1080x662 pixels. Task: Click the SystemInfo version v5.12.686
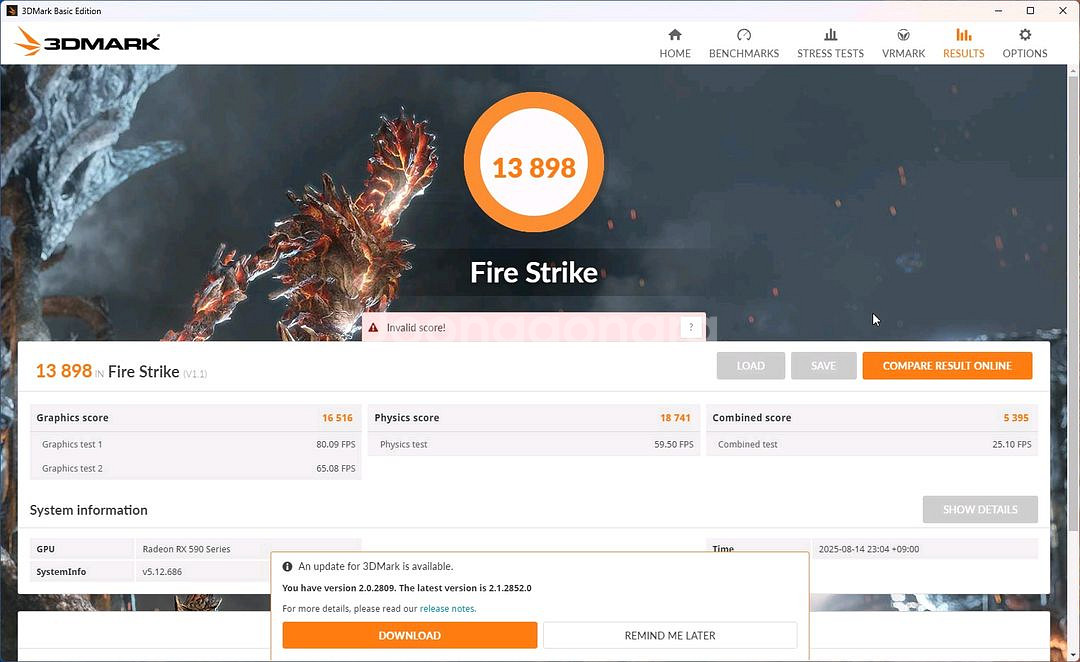click(x=162, y=572)
